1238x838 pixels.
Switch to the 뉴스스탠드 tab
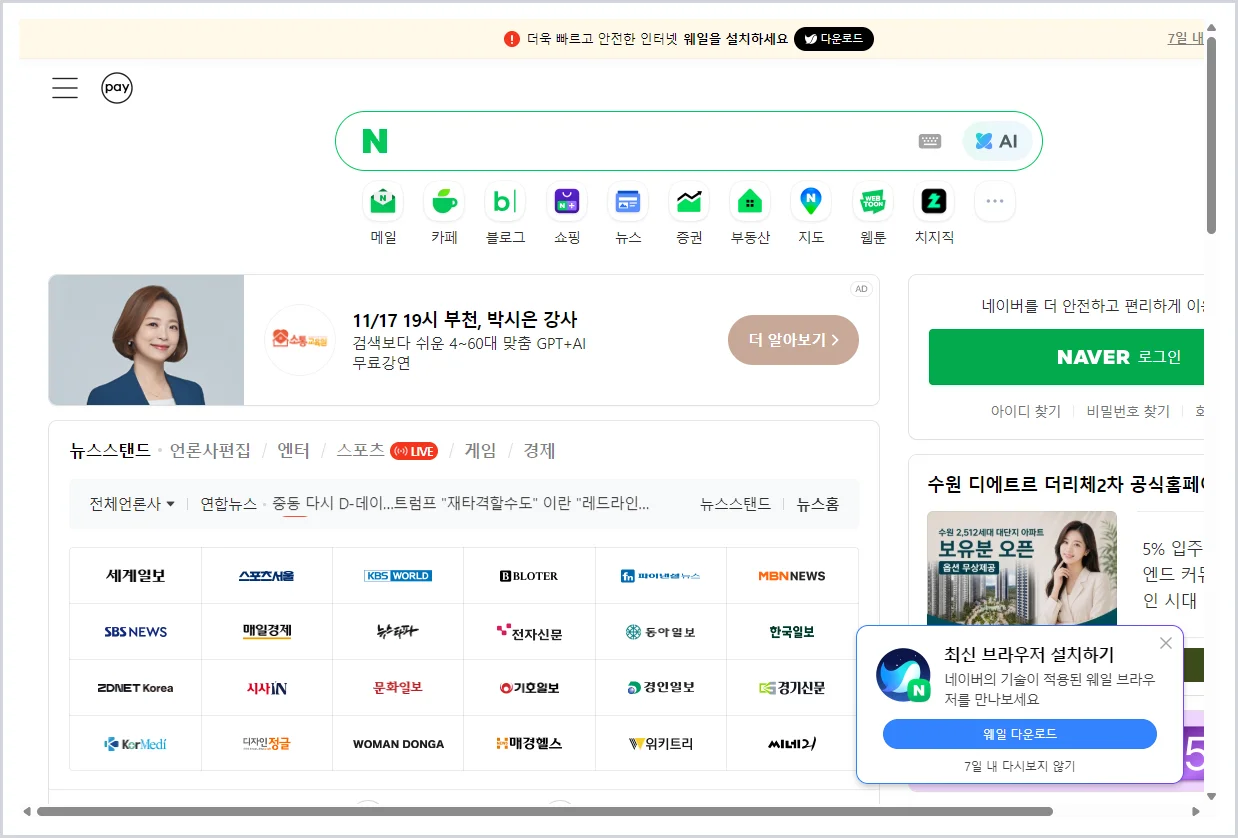pos(110,451)
